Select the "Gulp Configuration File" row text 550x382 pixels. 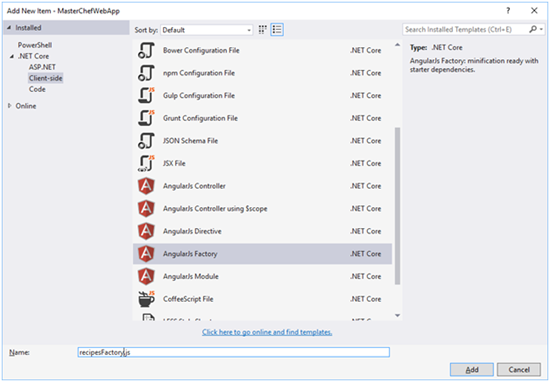(x=199, y=95)
